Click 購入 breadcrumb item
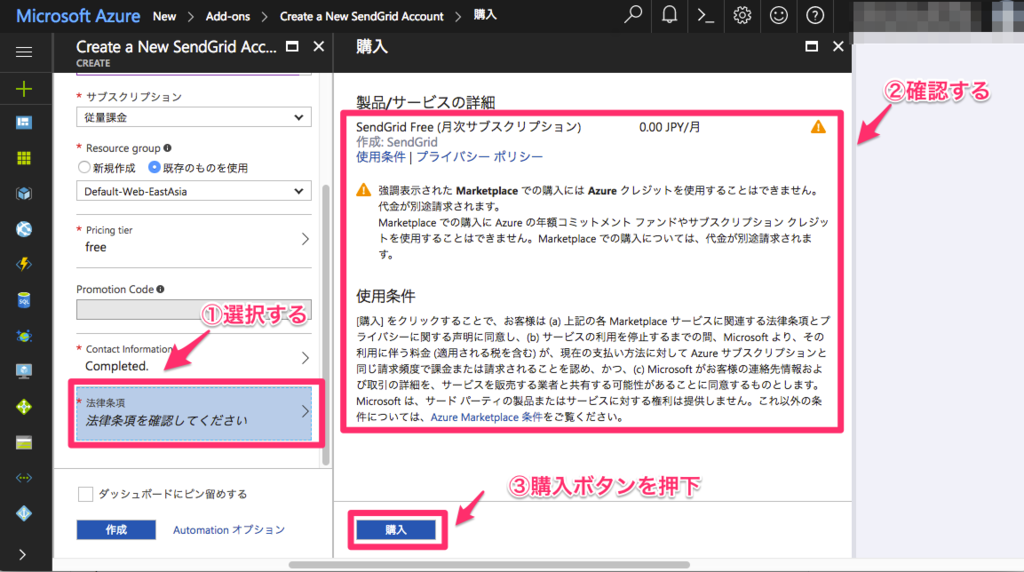This screenshot has height=572, width=1024. pyautogui.click(x=485, y=15)
